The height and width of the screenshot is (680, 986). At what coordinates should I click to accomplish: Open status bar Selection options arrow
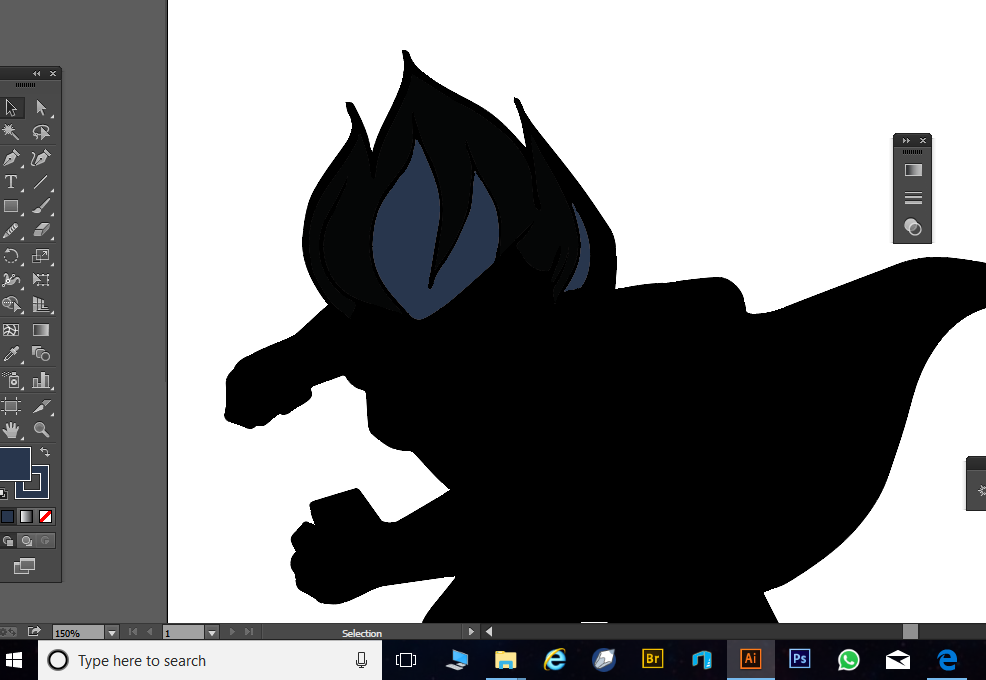coord(471,632)
